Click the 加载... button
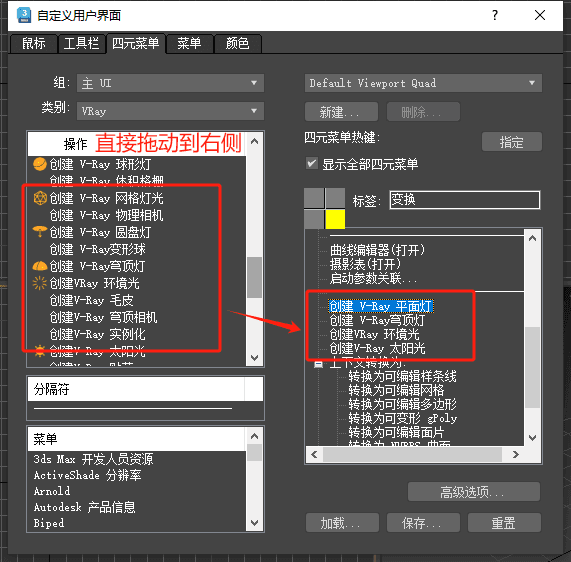 click(x=342, y=523)
